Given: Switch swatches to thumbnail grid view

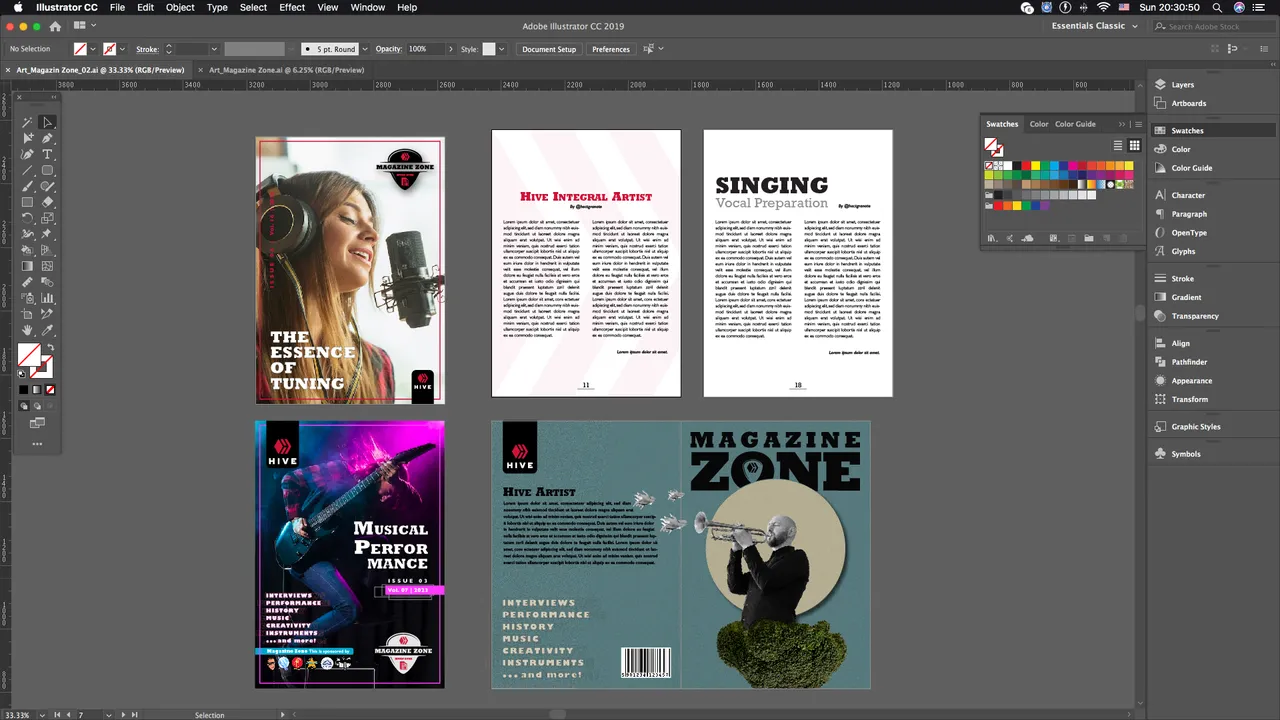Looking at the screenshot, I should 1135,145.
